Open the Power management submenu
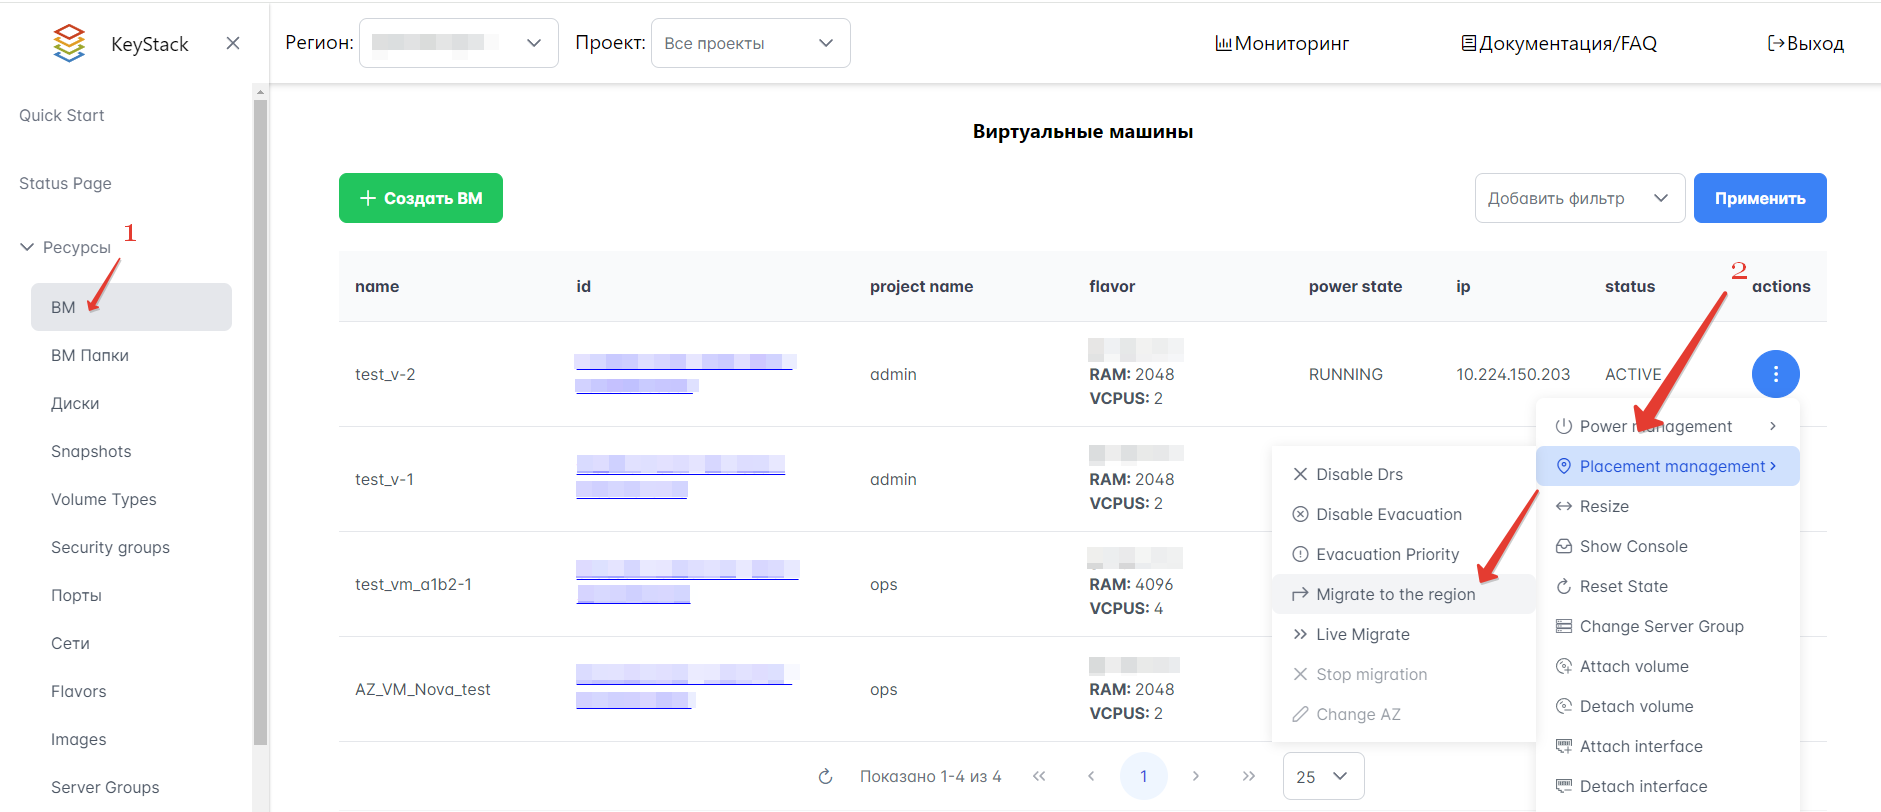The height and width of the screenshot is (812, 1881). [x=1666, y=426]
